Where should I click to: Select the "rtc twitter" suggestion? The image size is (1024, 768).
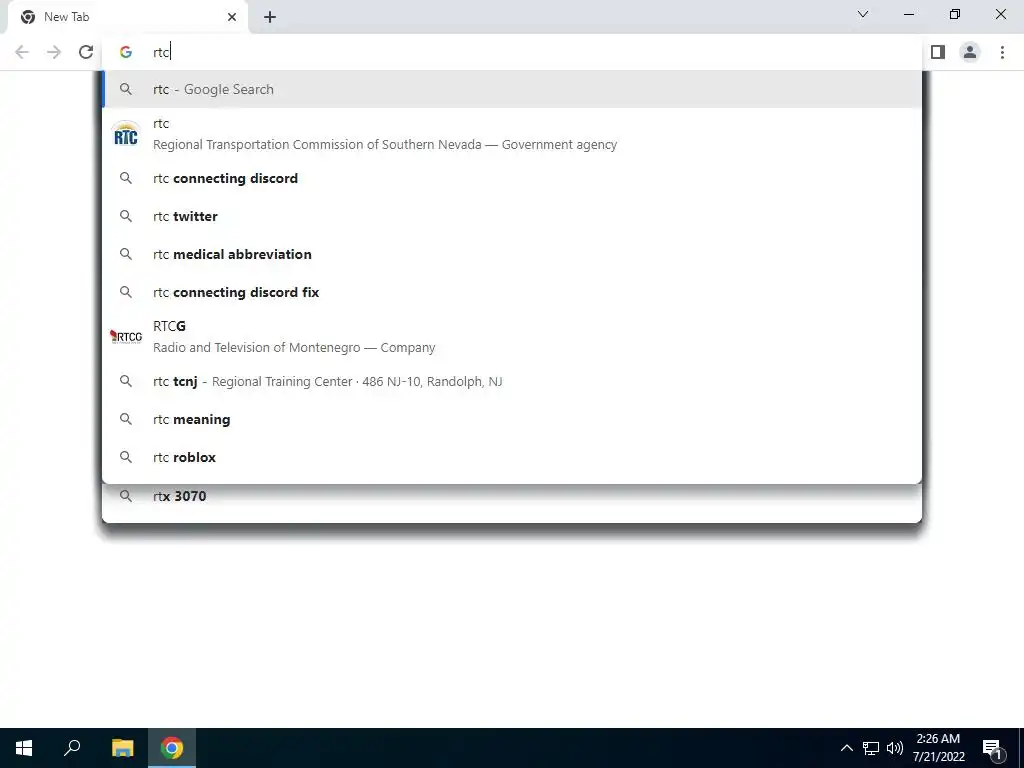point(512,216)
